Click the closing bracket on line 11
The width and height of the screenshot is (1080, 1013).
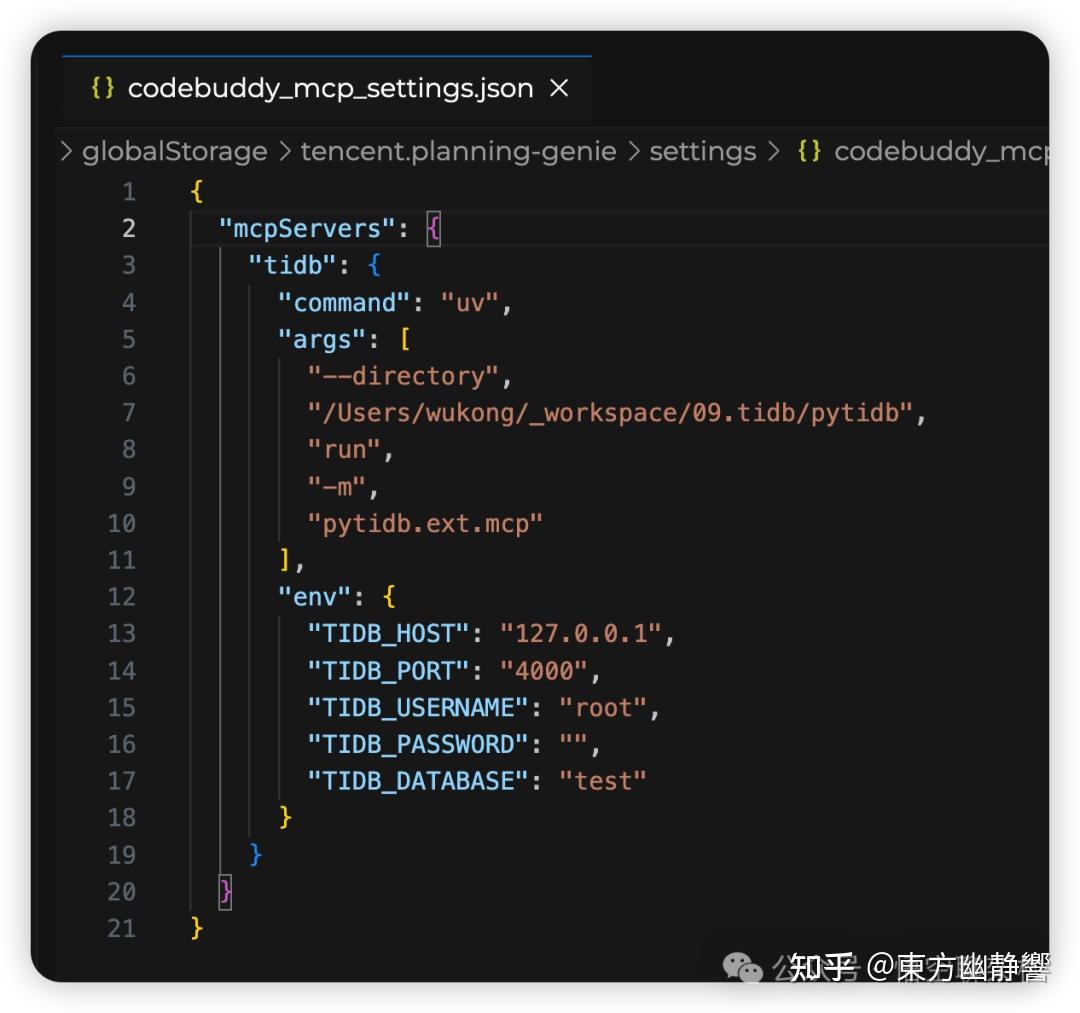pyautogui.click(x=284, y=560)
